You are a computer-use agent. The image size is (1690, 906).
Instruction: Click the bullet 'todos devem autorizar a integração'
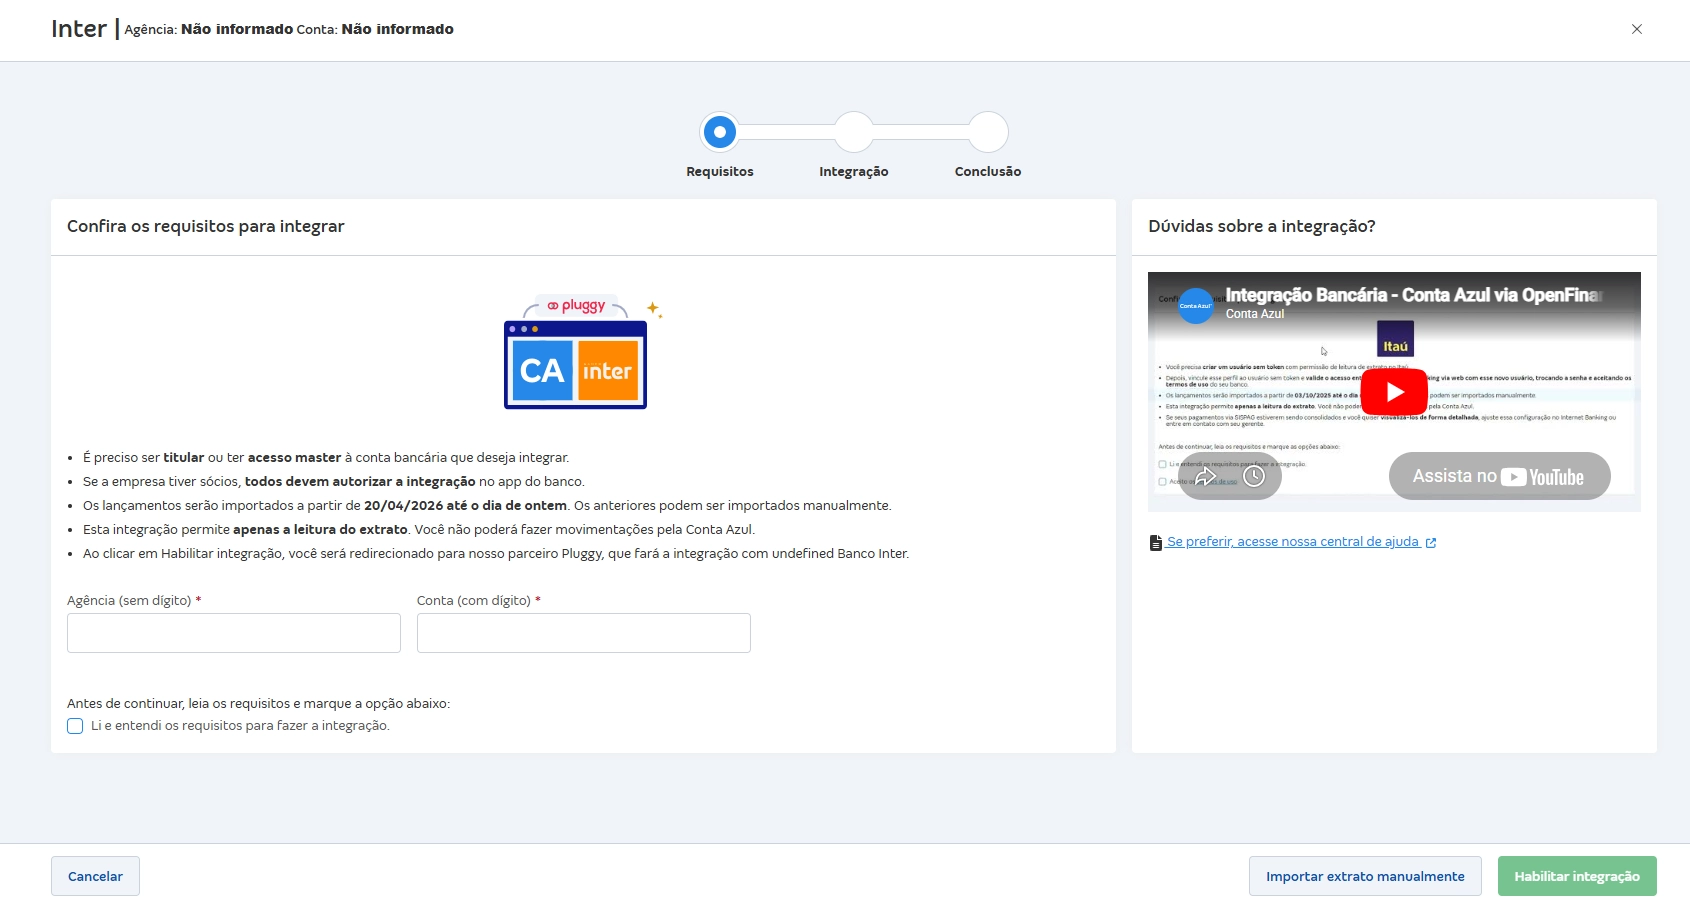334,482
